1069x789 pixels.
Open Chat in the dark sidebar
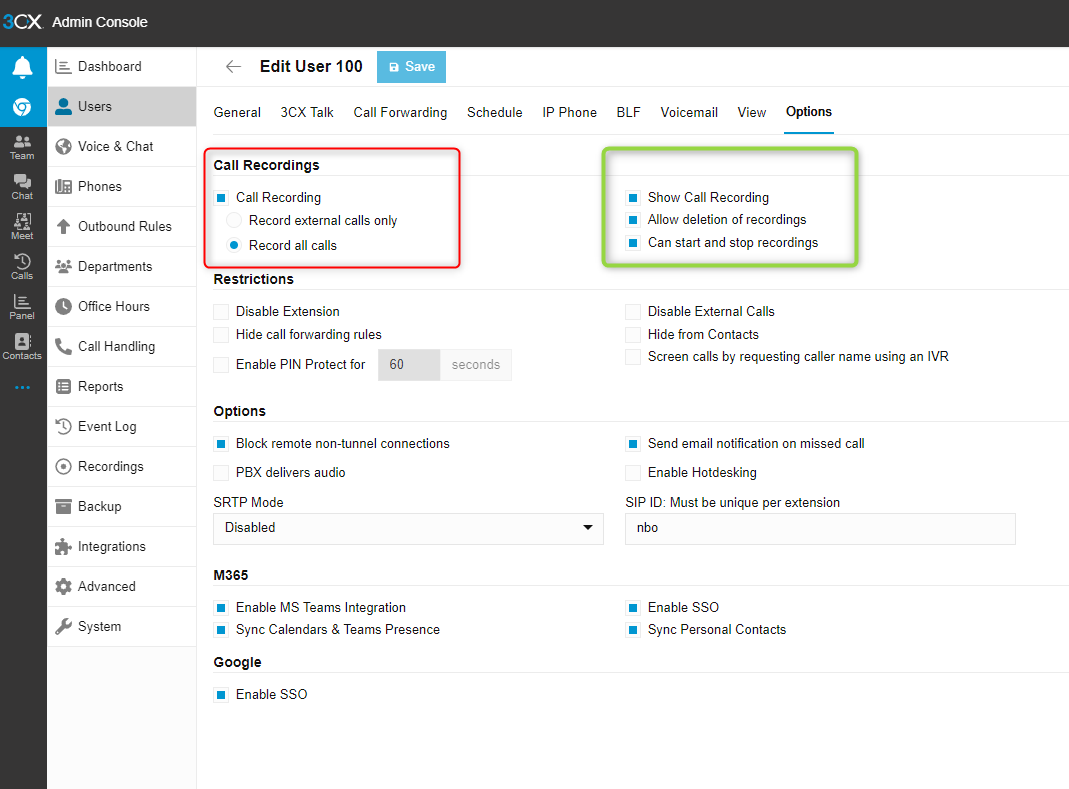pyautogui.click(x=22, y=187)
